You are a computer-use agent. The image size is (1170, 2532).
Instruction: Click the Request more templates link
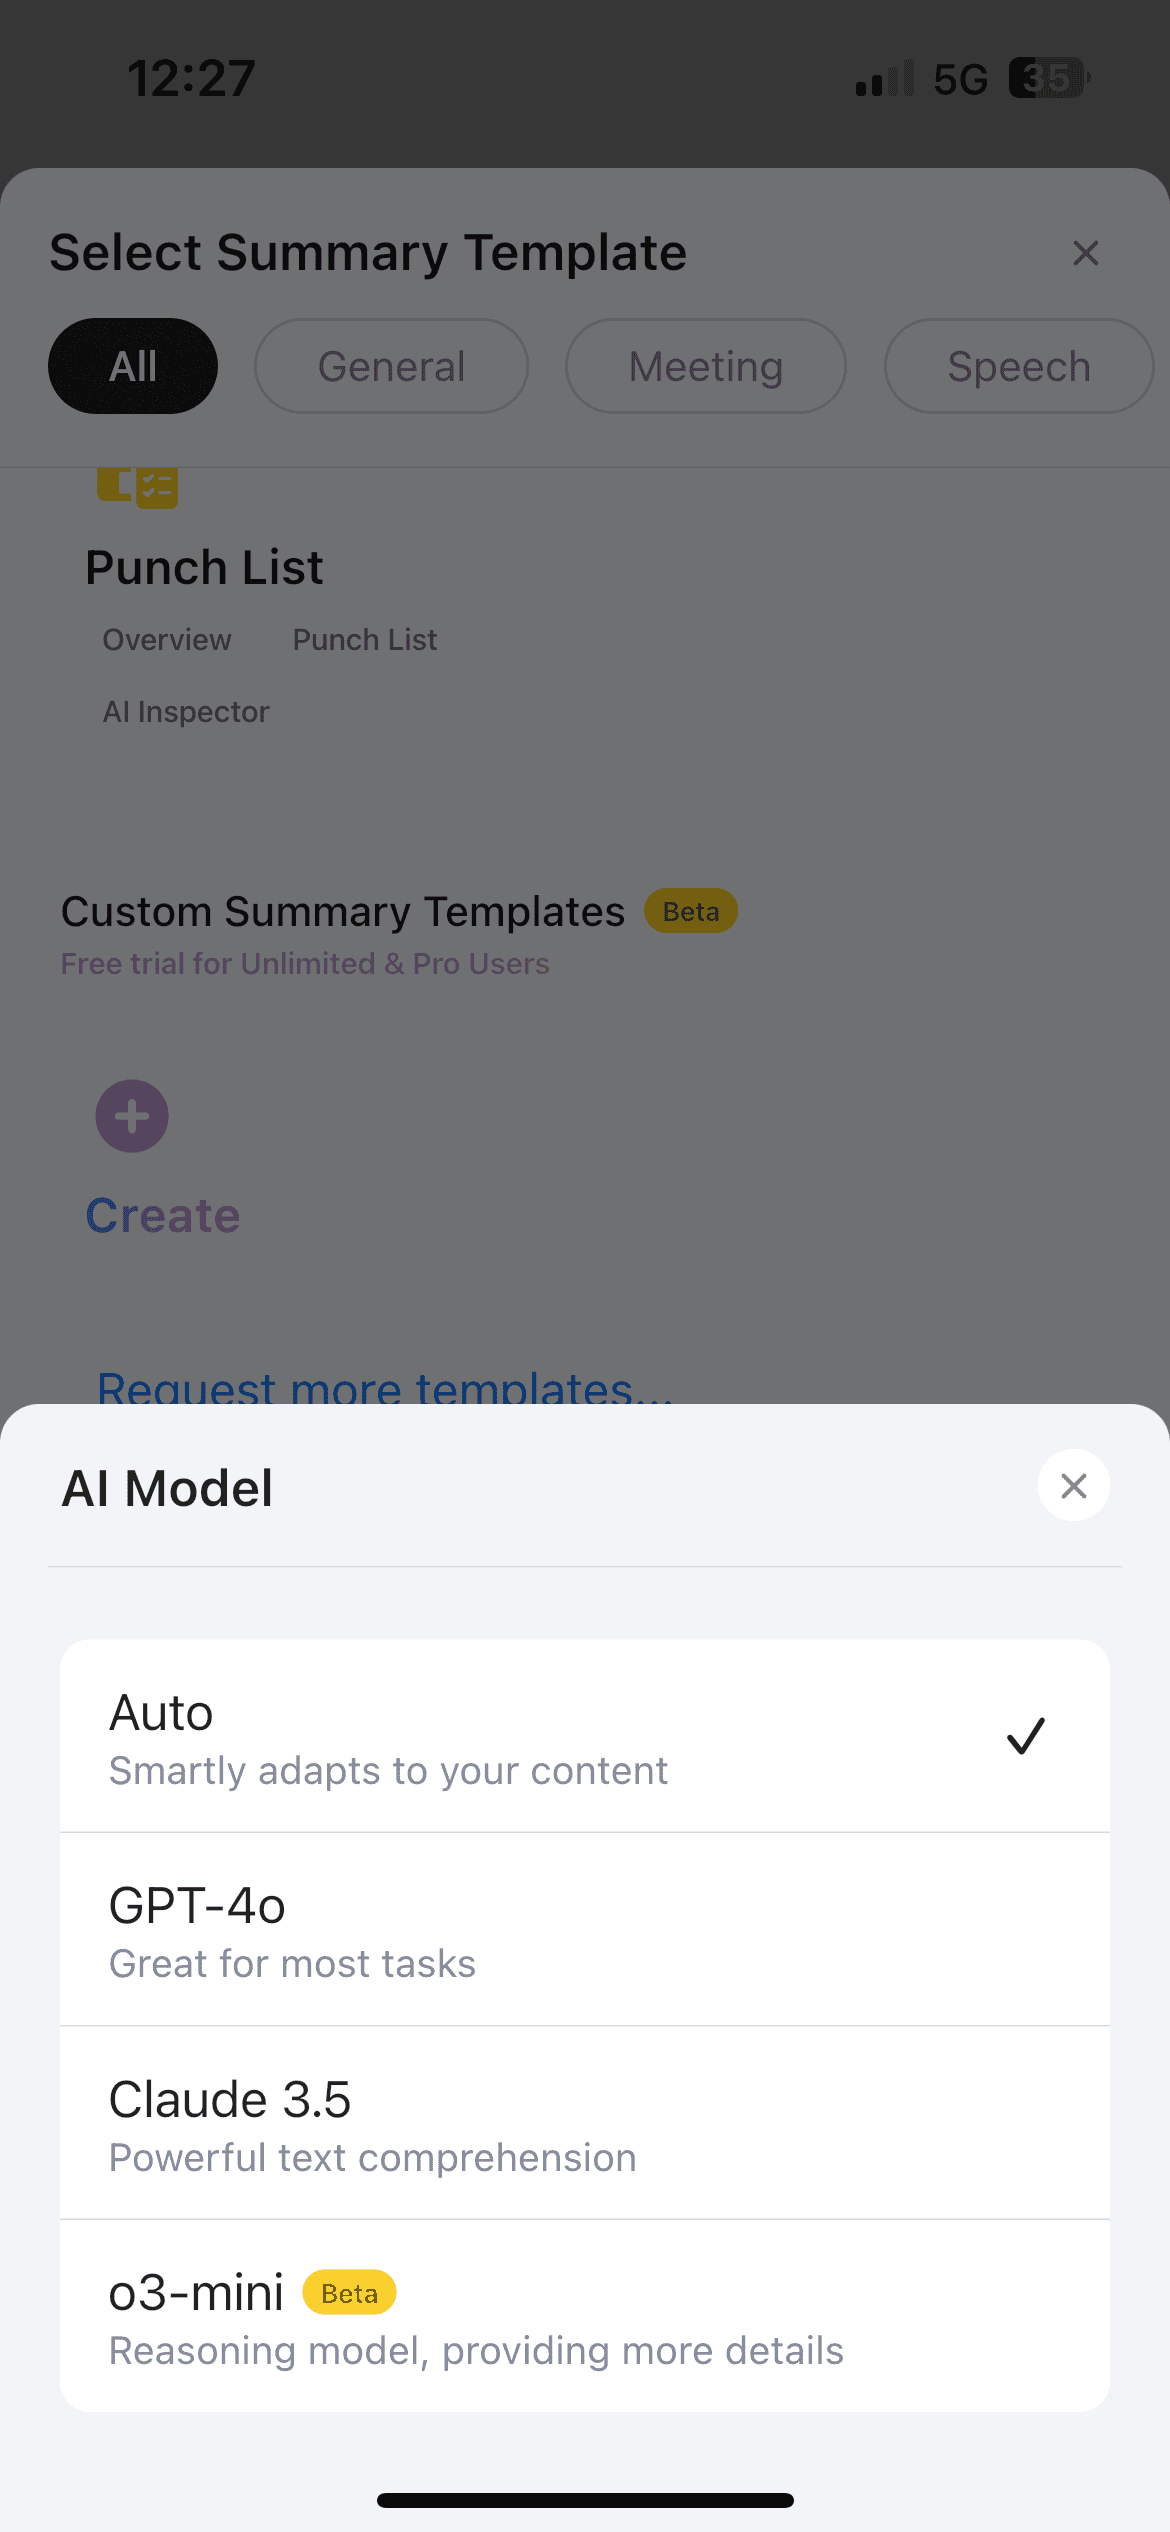tap(385, 1387)
